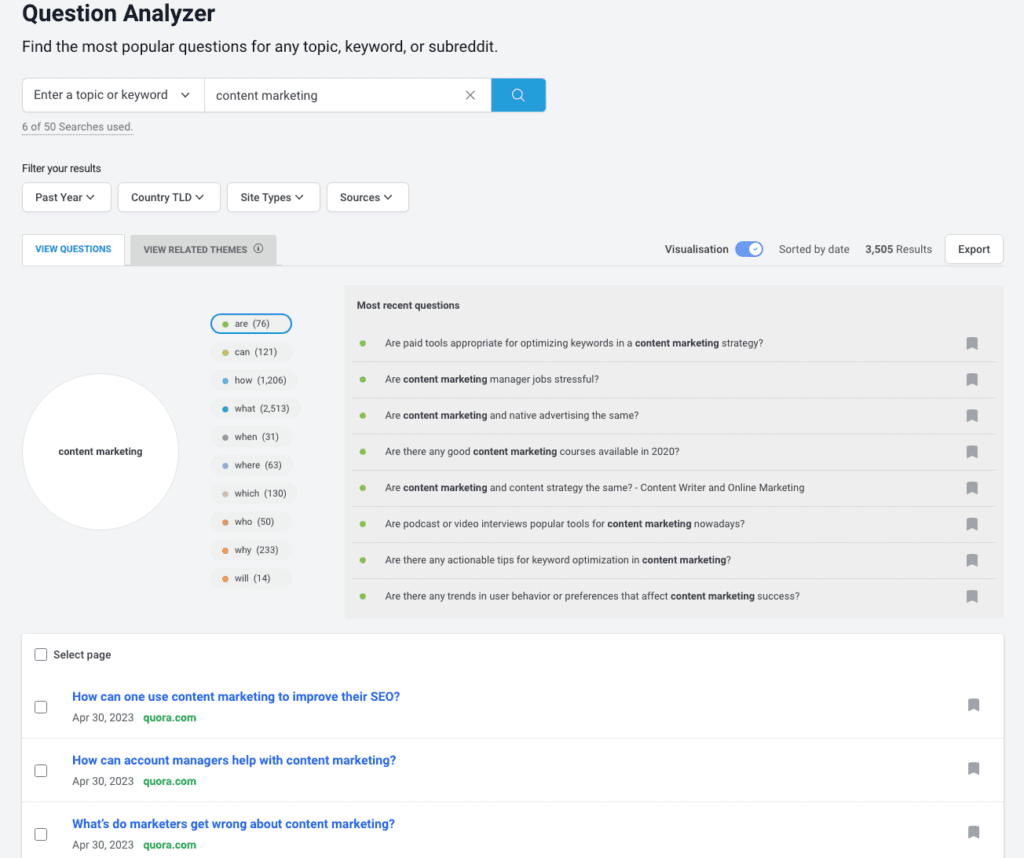
Task: Click the 'content marketing' center circle
Action: [100, 452]
